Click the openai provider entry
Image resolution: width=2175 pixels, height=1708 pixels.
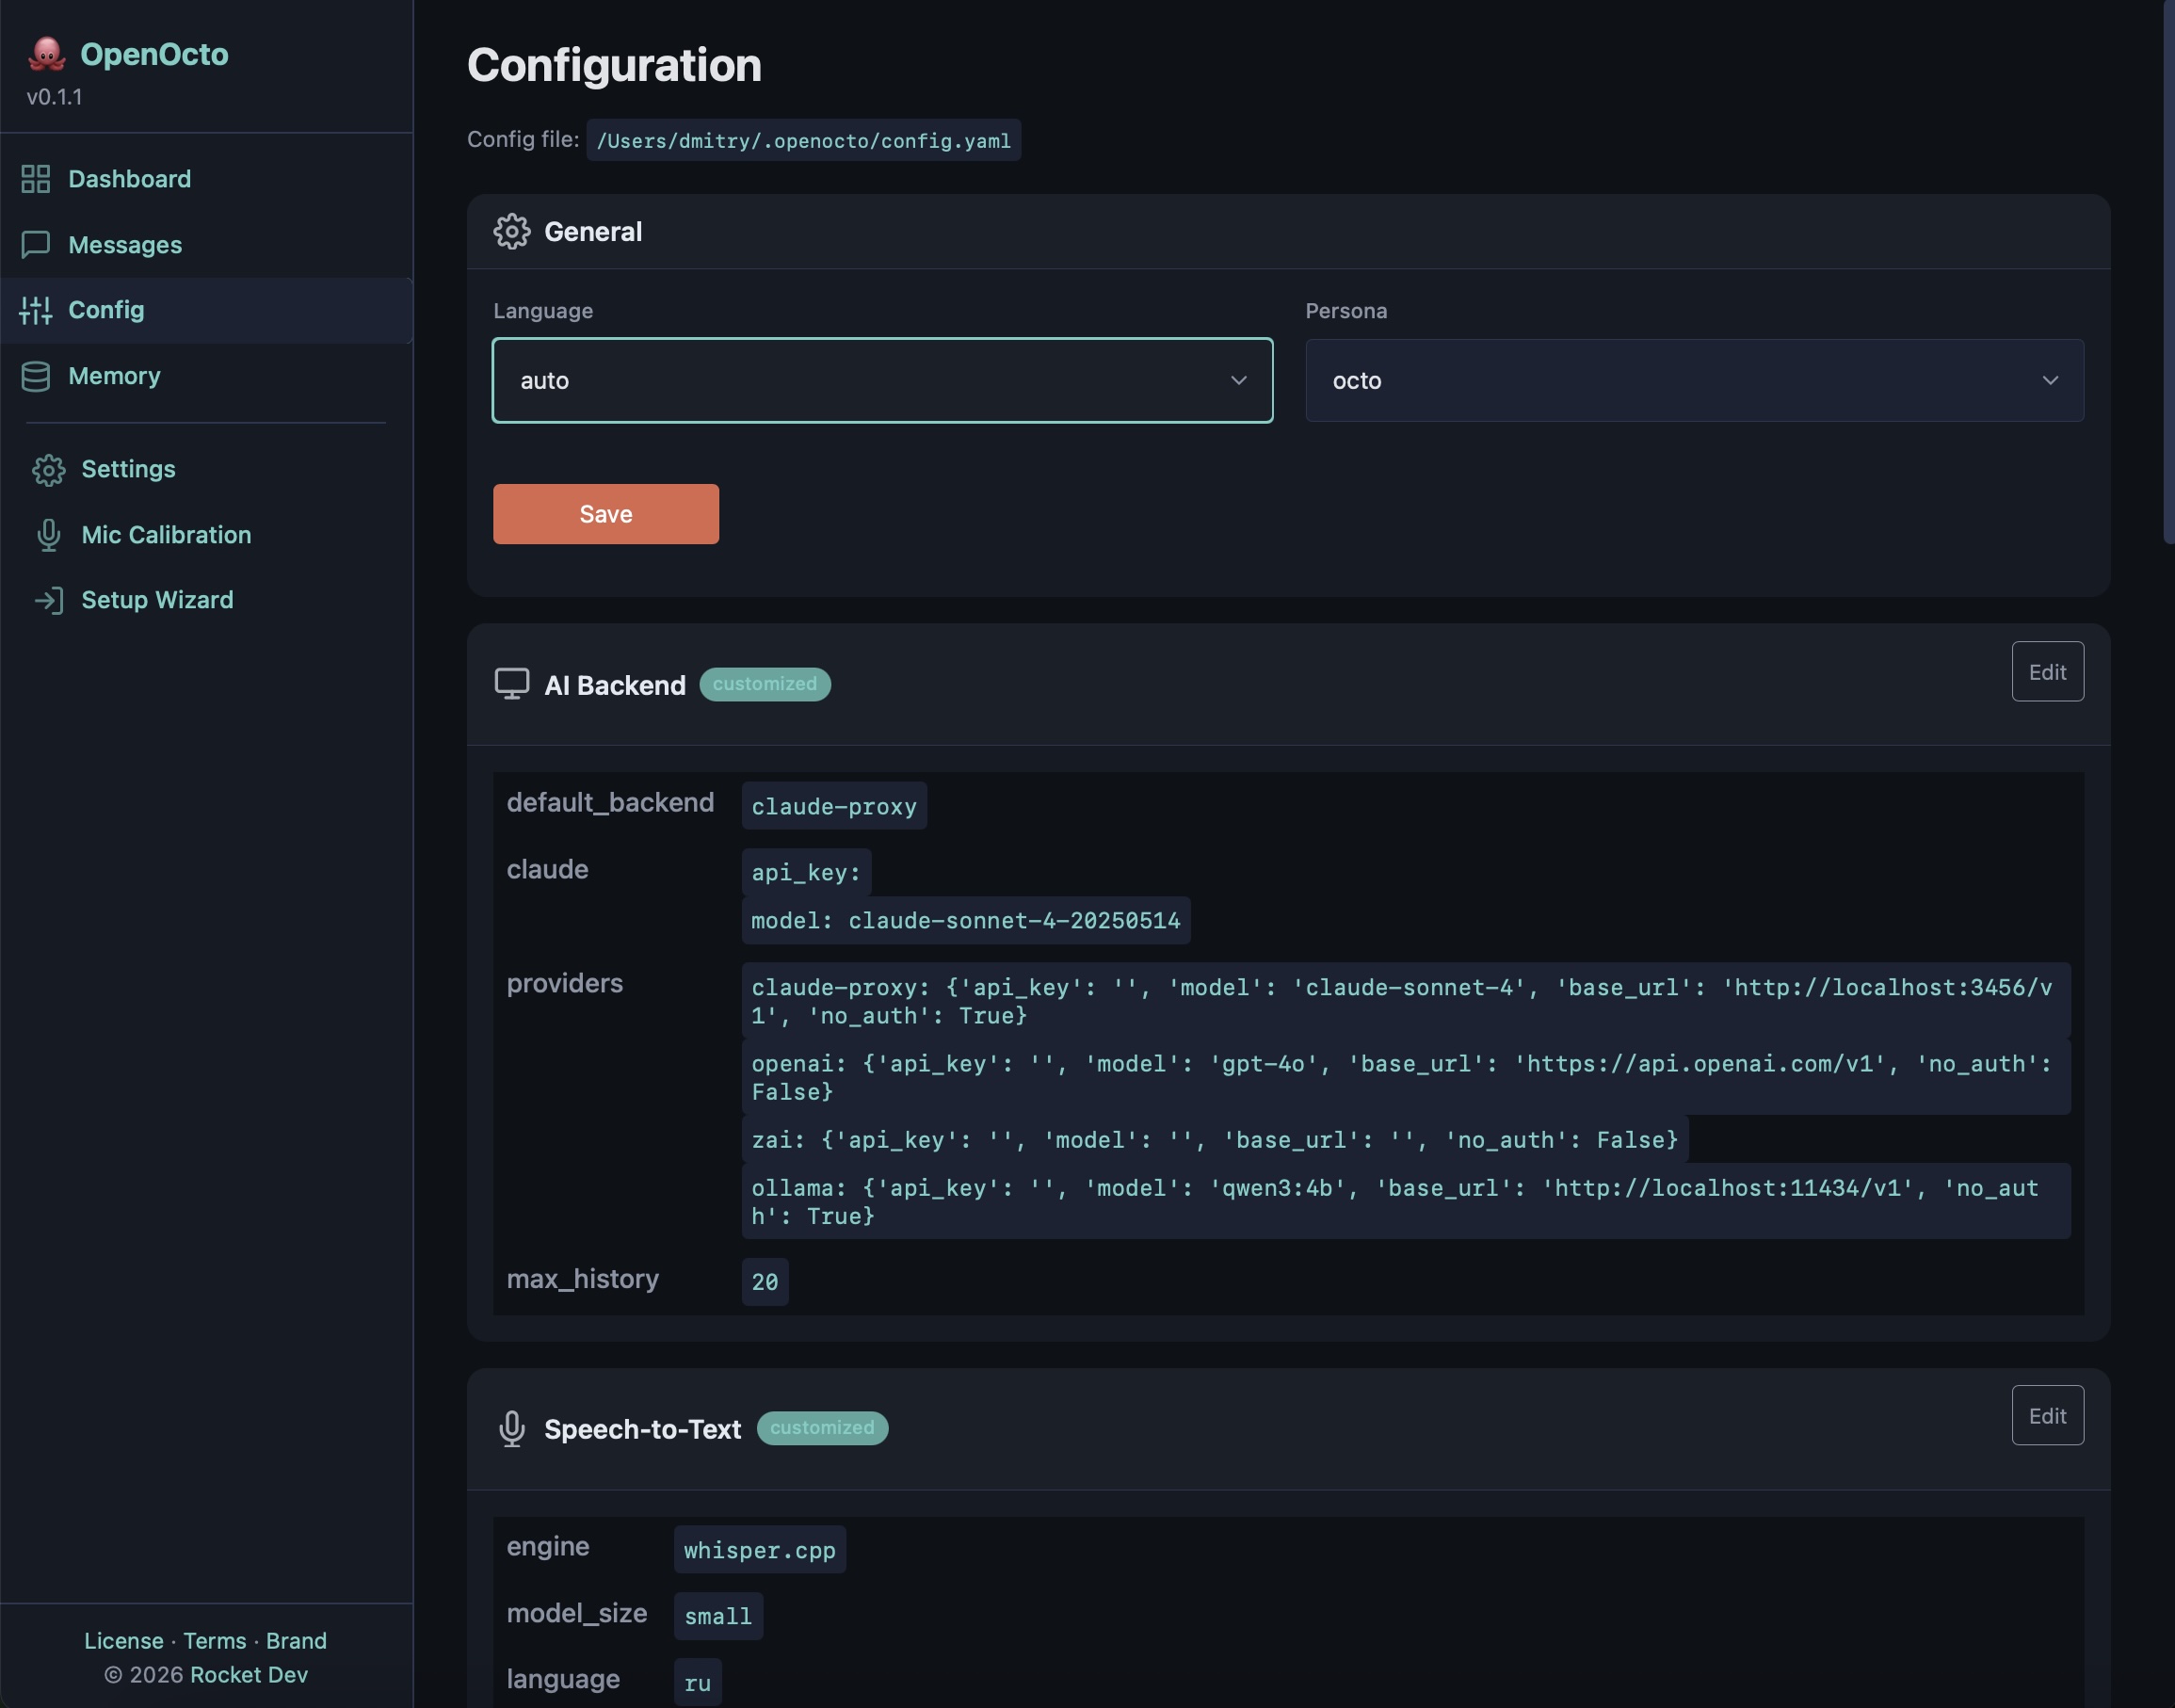[x=1406, y=1077]
